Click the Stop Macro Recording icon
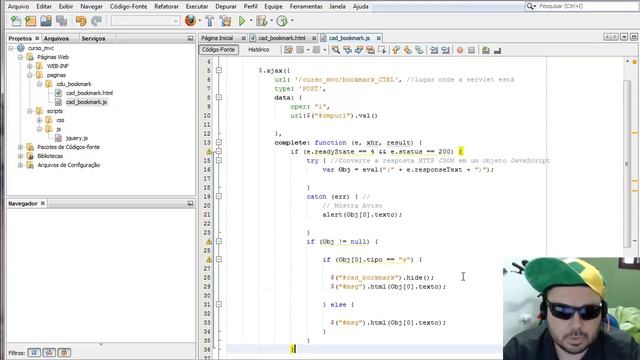 pyautogui.click(x=471, y=50)
